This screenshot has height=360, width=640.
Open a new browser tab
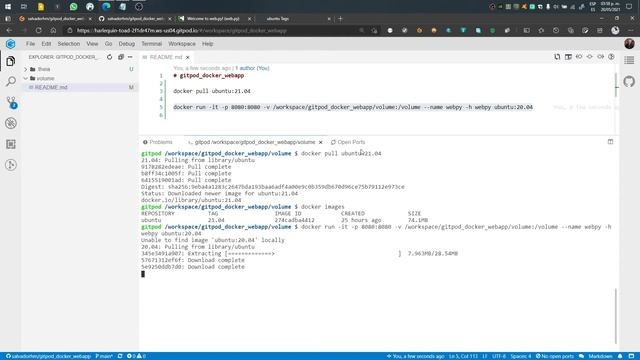click(340, 18)
